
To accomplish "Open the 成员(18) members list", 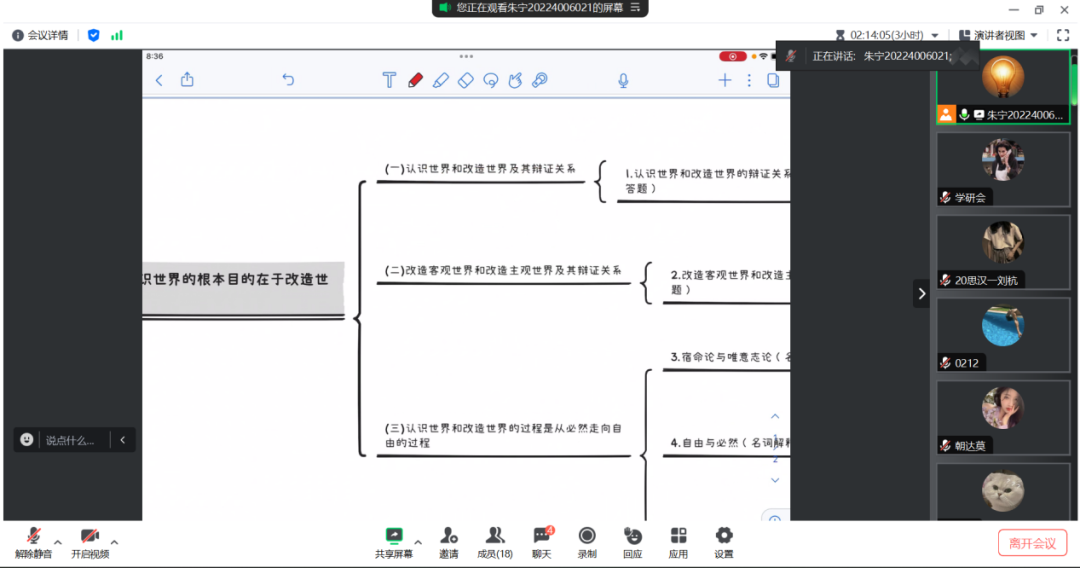I will [495, 541].
